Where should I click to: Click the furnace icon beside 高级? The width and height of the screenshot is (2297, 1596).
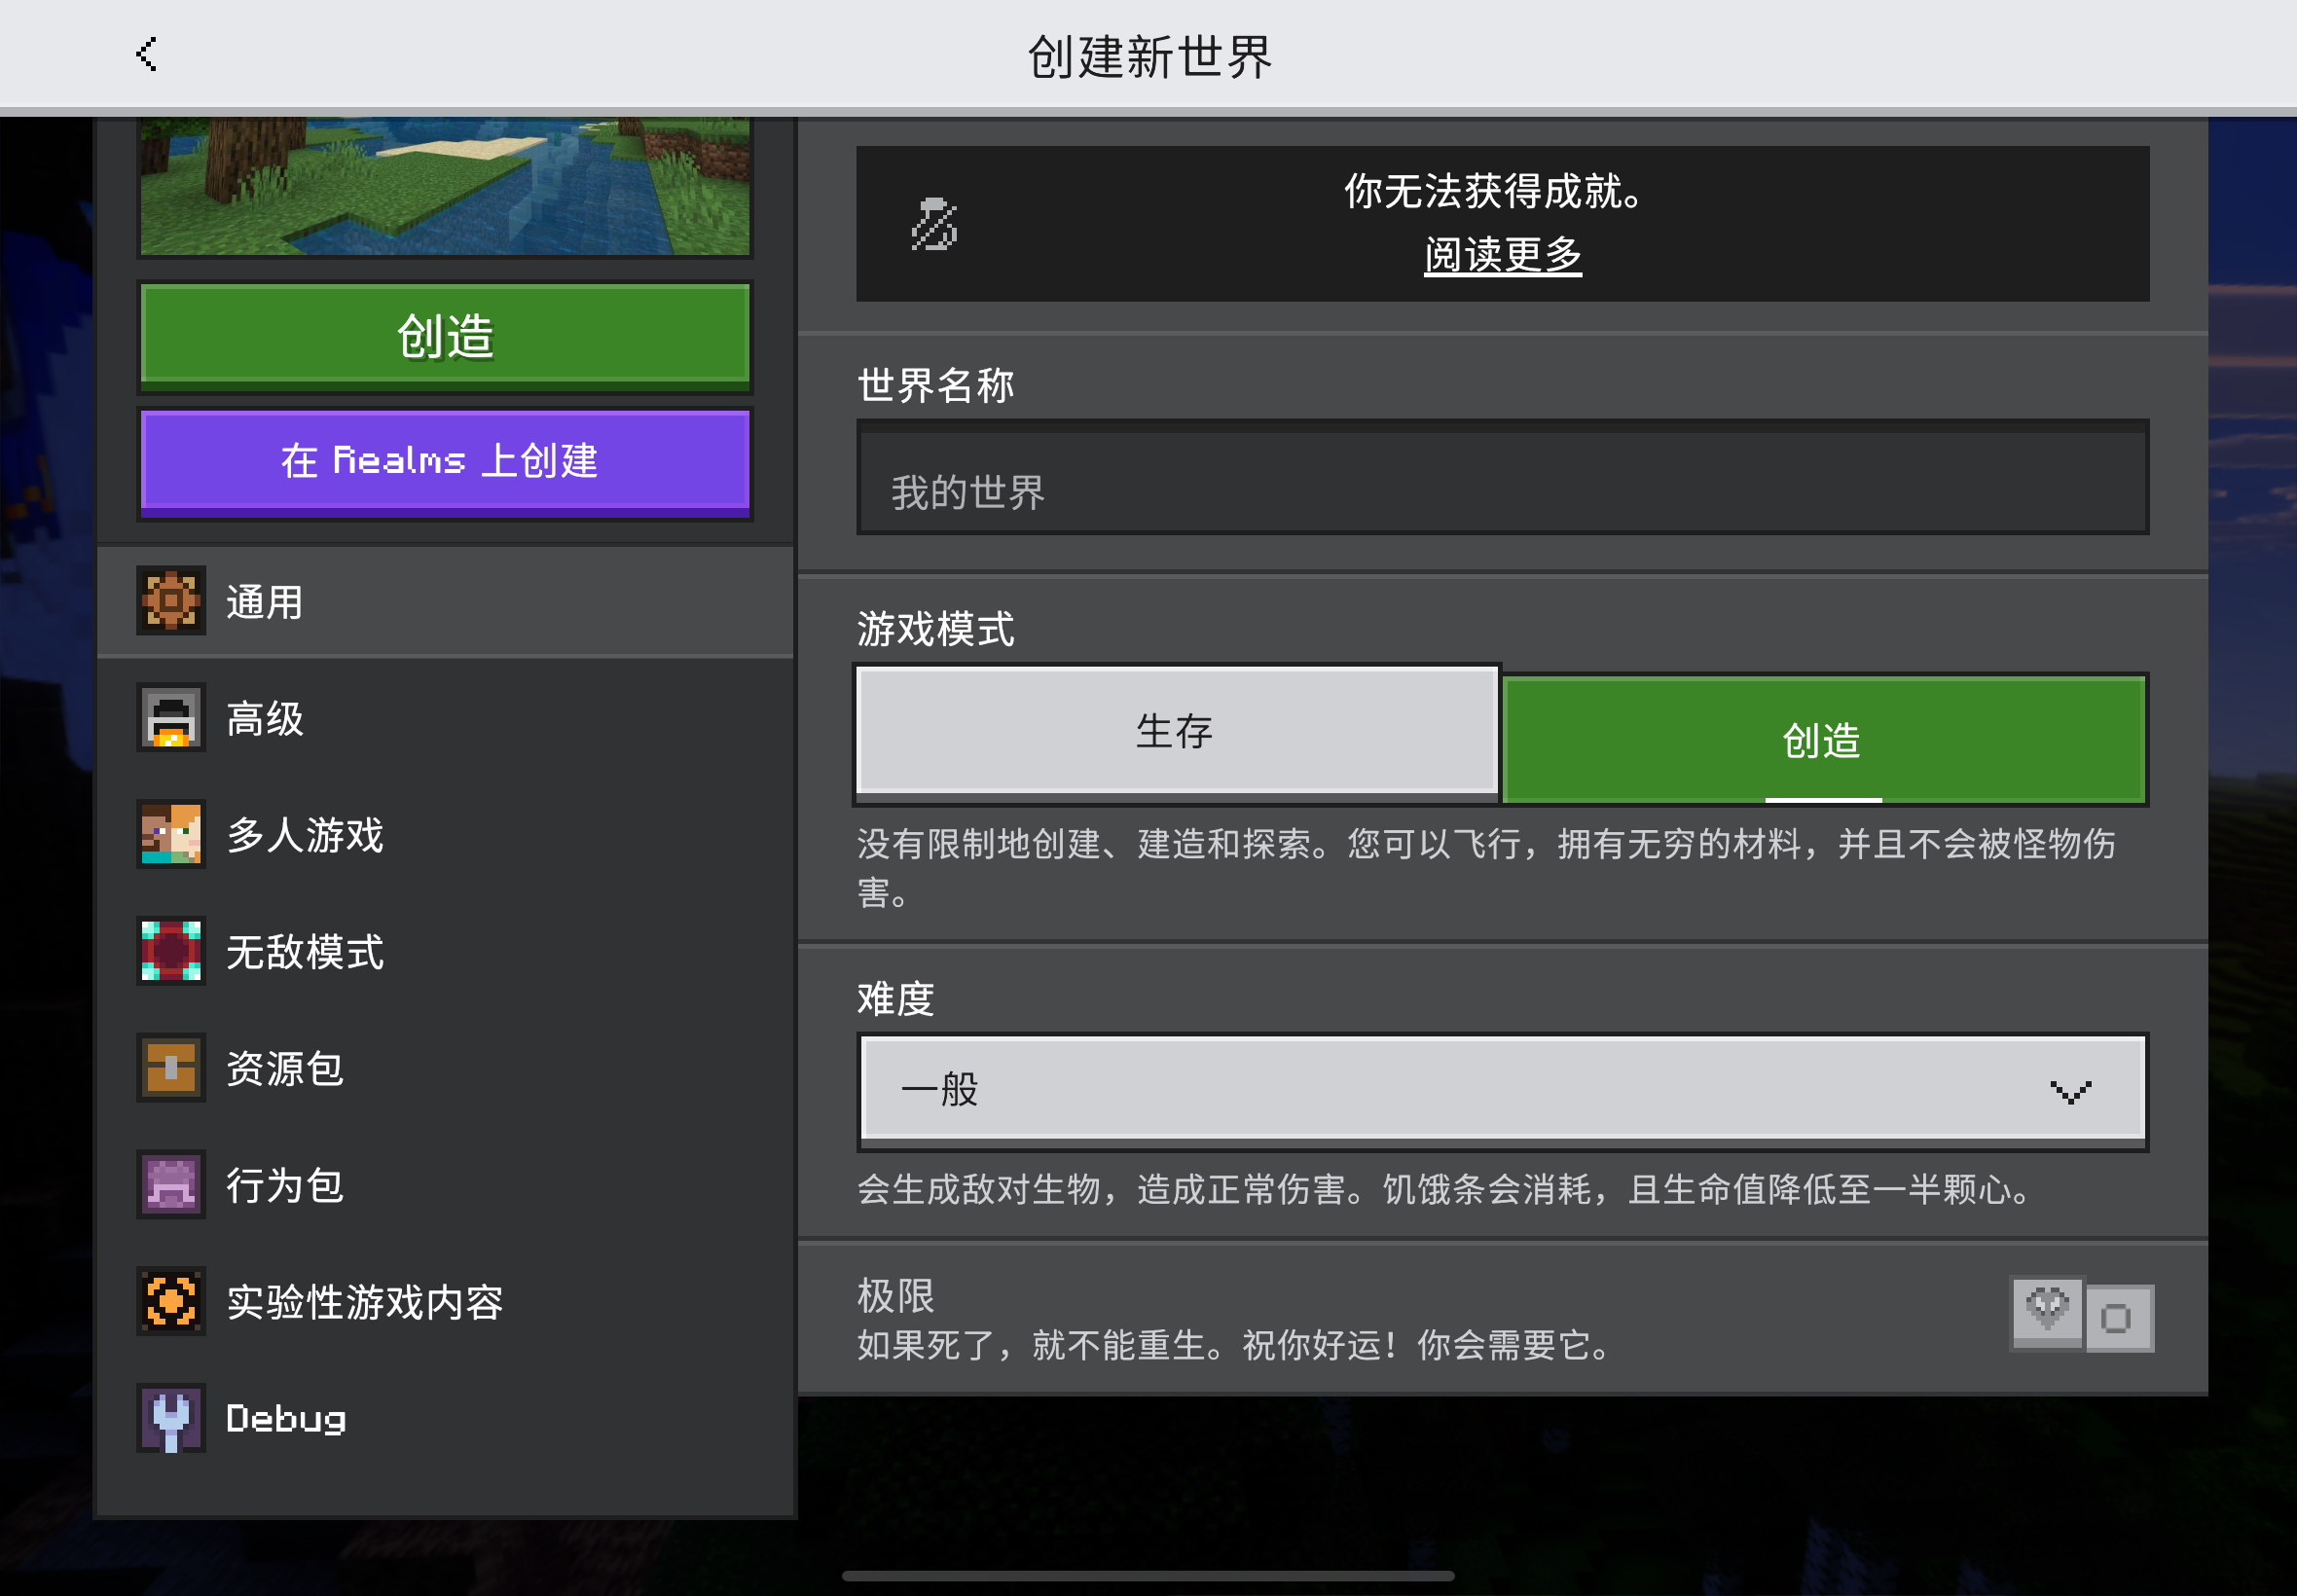click(171, 717)
